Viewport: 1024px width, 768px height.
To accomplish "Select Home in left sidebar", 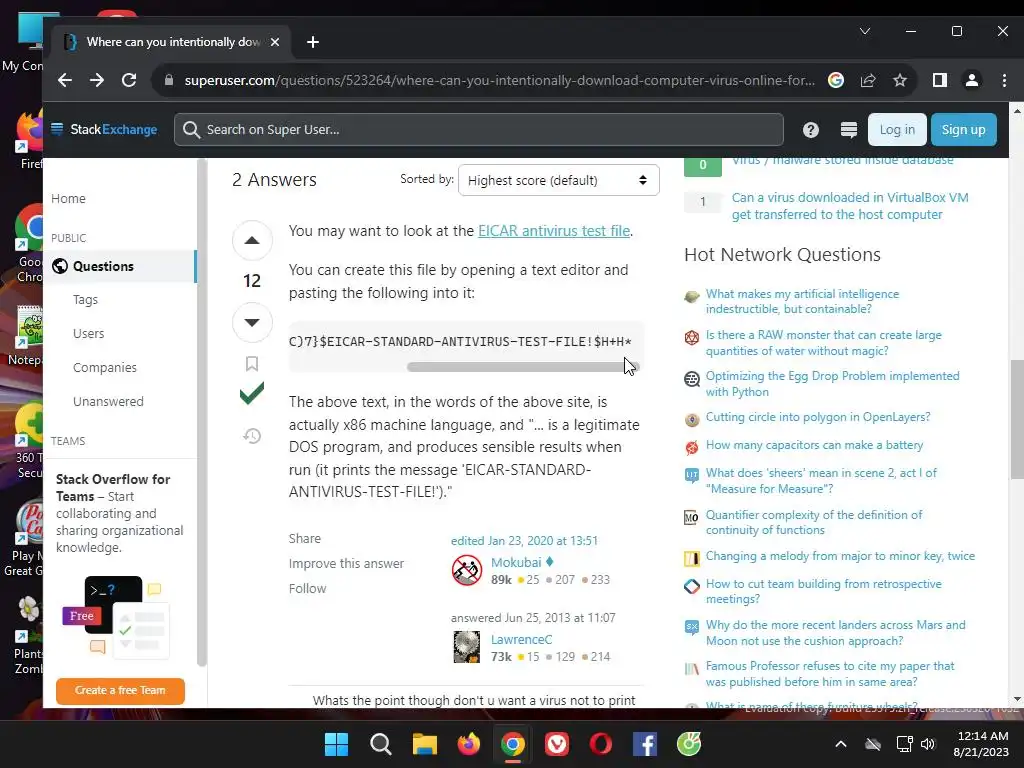I will point(69,199).
